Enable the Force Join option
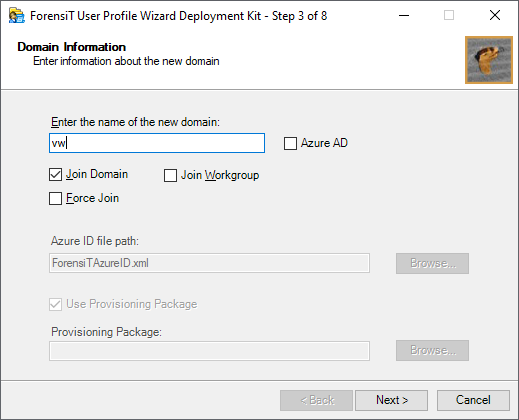The height and width of the screenshot is (420, 519). [55, 198]
